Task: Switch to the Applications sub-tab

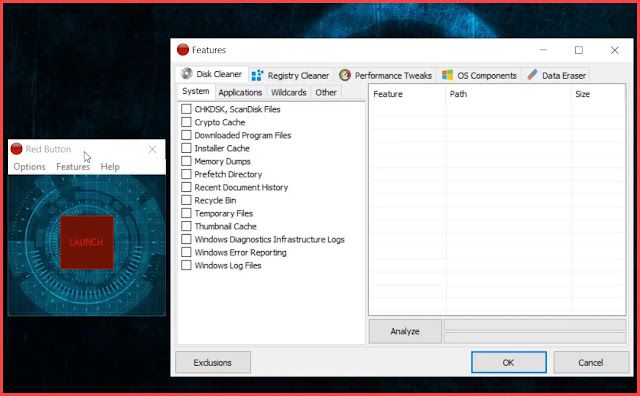Action: [240, 93]
